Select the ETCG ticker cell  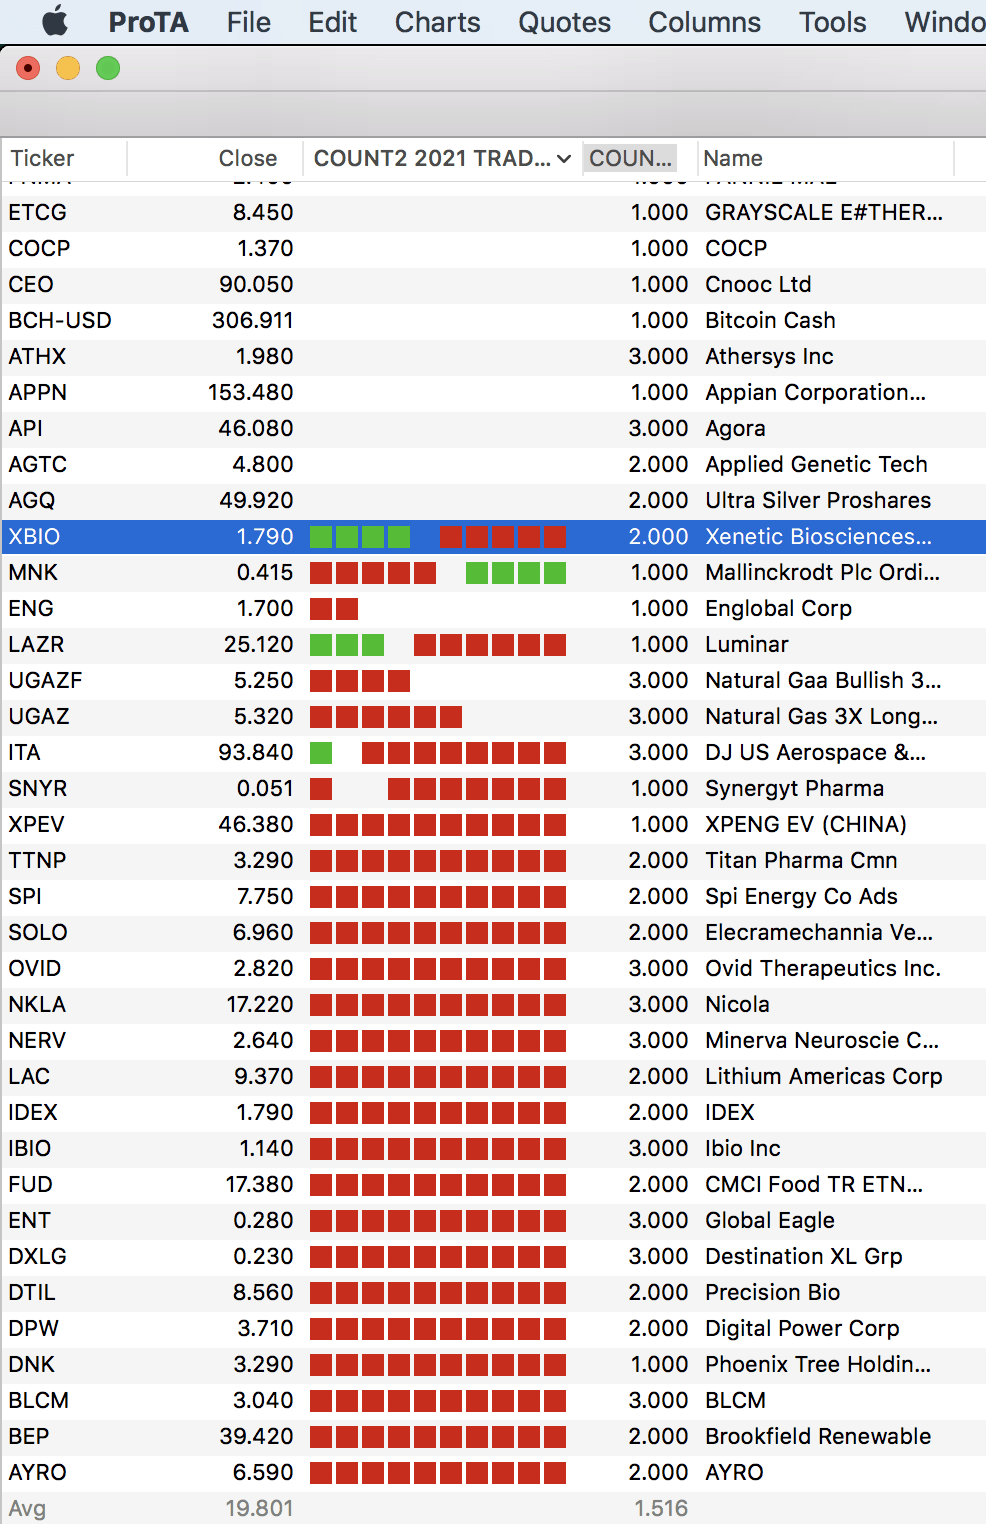point(38,212)
